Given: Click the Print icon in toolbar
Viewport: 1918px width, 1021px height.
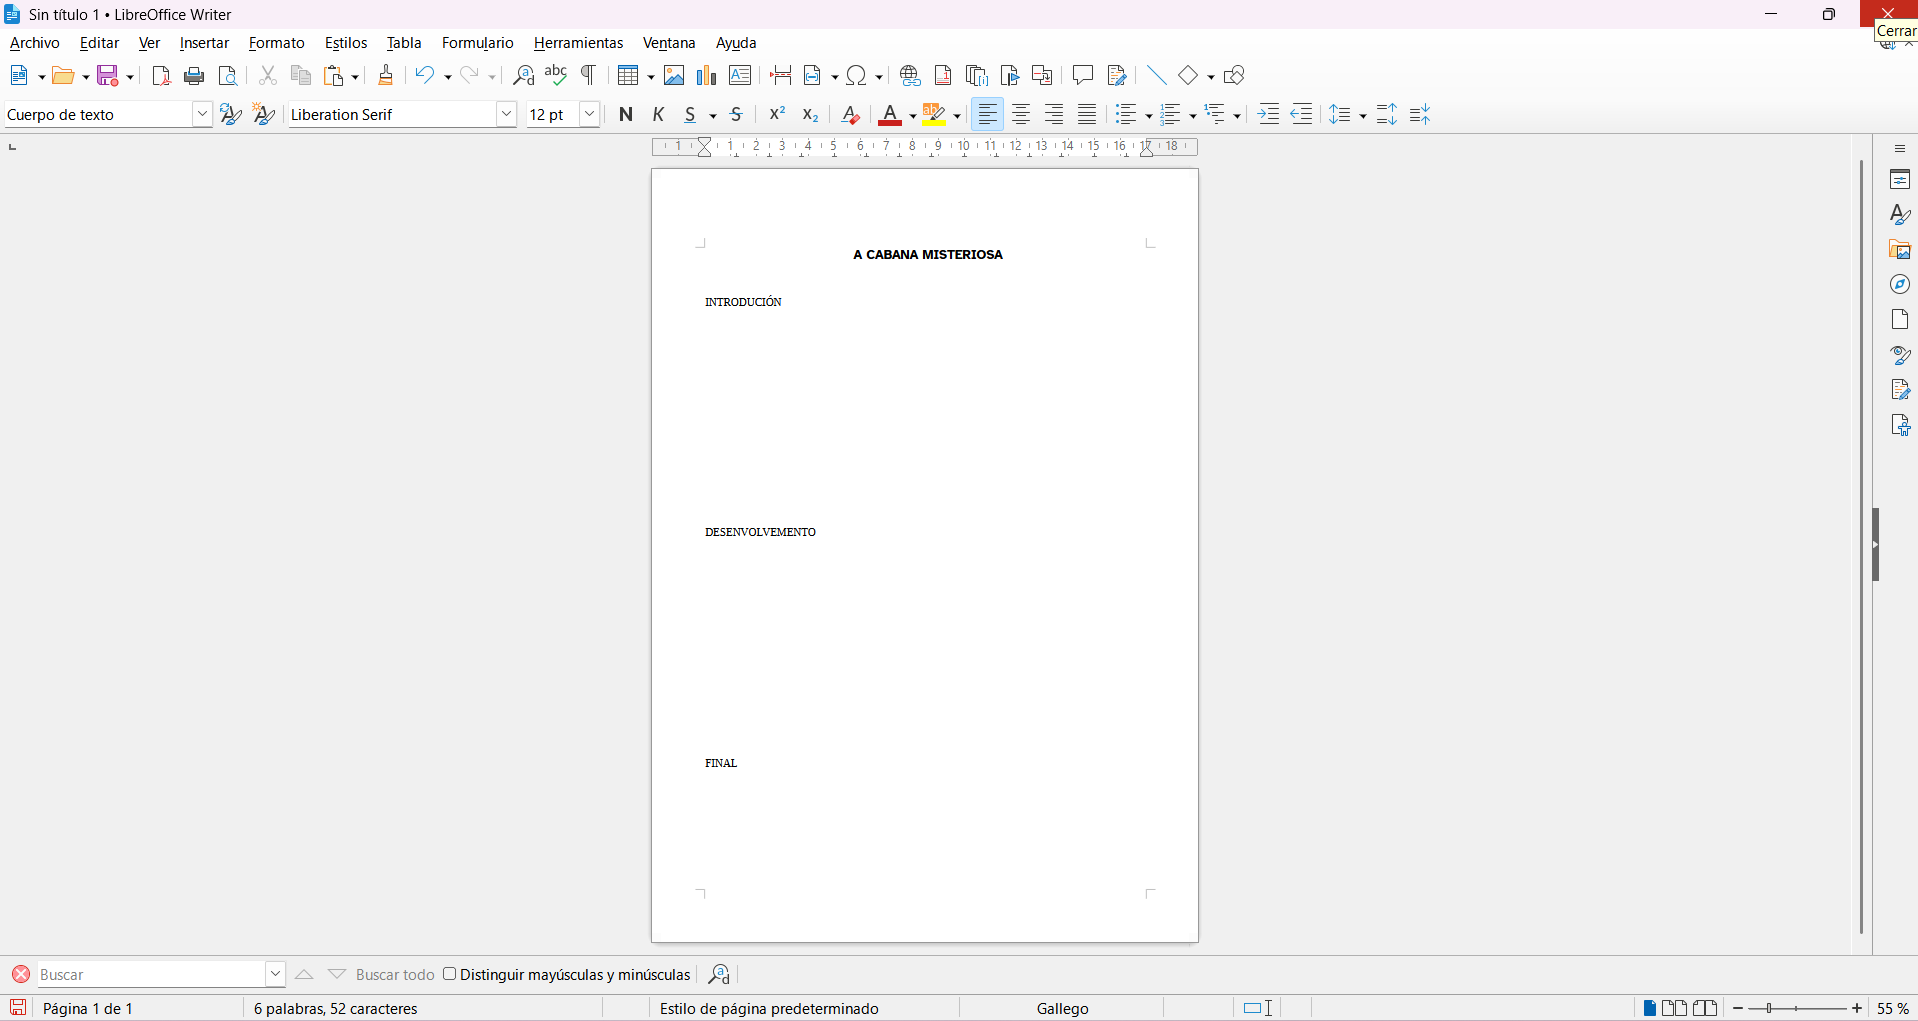Looking at the screenshot, I should coord(195,76).
